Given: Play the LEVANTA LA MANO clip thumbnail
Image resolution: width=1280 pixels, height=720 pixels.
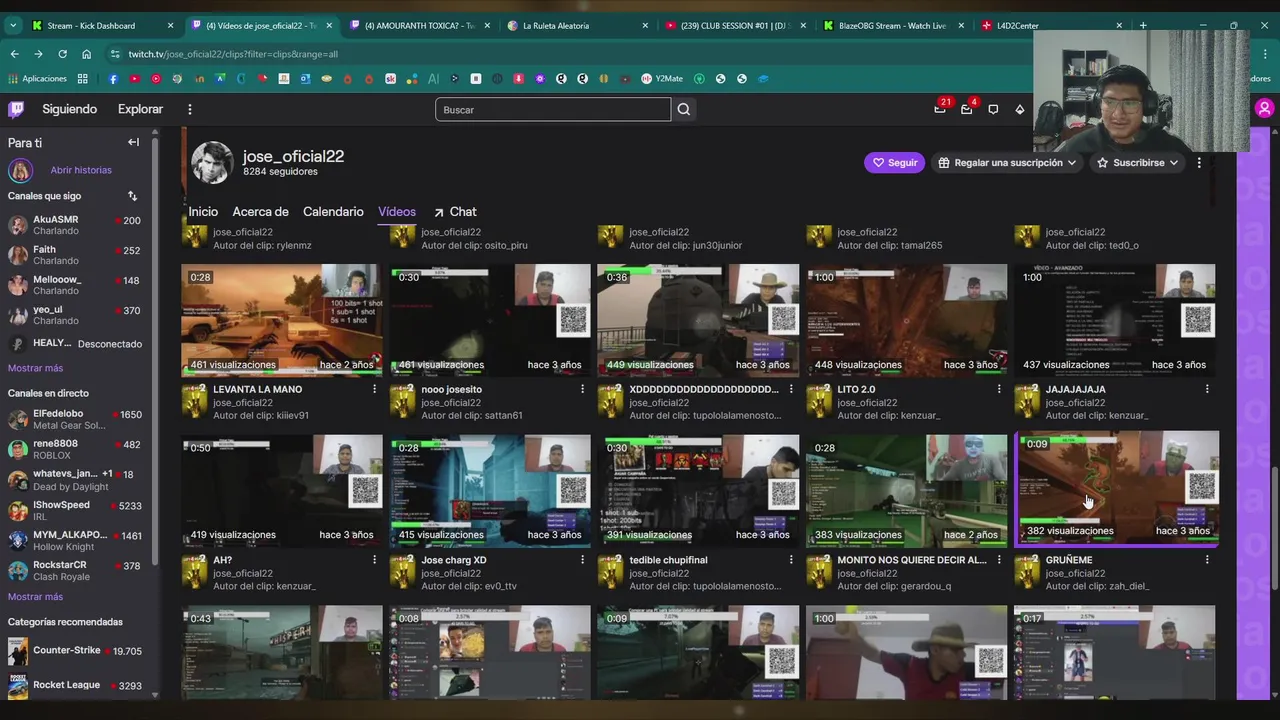Looking at the screenshot, I should pos(282,320).
